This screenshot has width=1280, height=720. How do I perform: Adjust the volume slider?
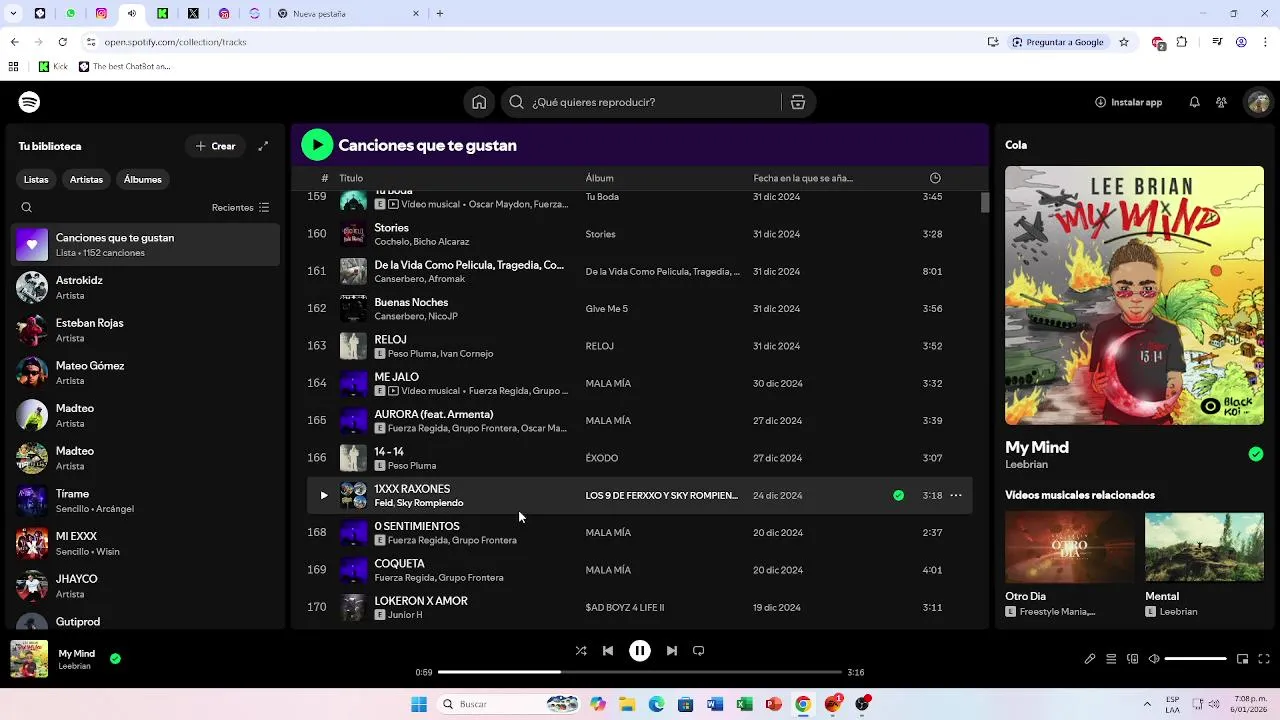click(x=1196, y=659)
